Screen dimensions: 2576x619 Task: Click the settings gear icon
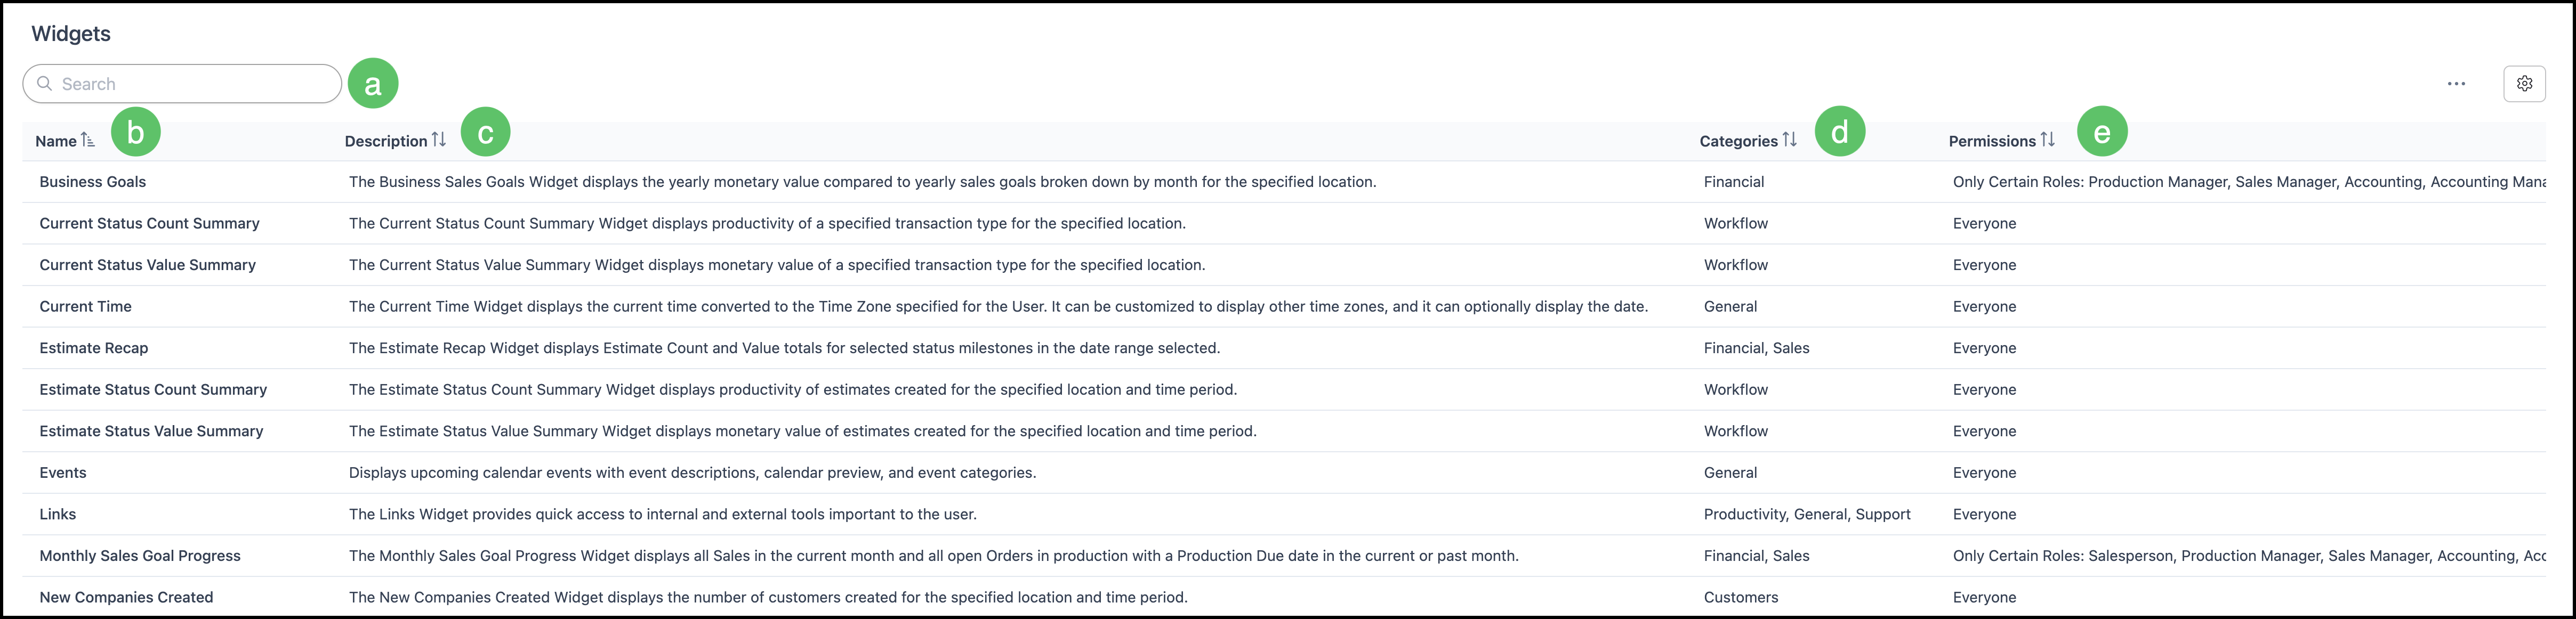[x=2524, y=84]
